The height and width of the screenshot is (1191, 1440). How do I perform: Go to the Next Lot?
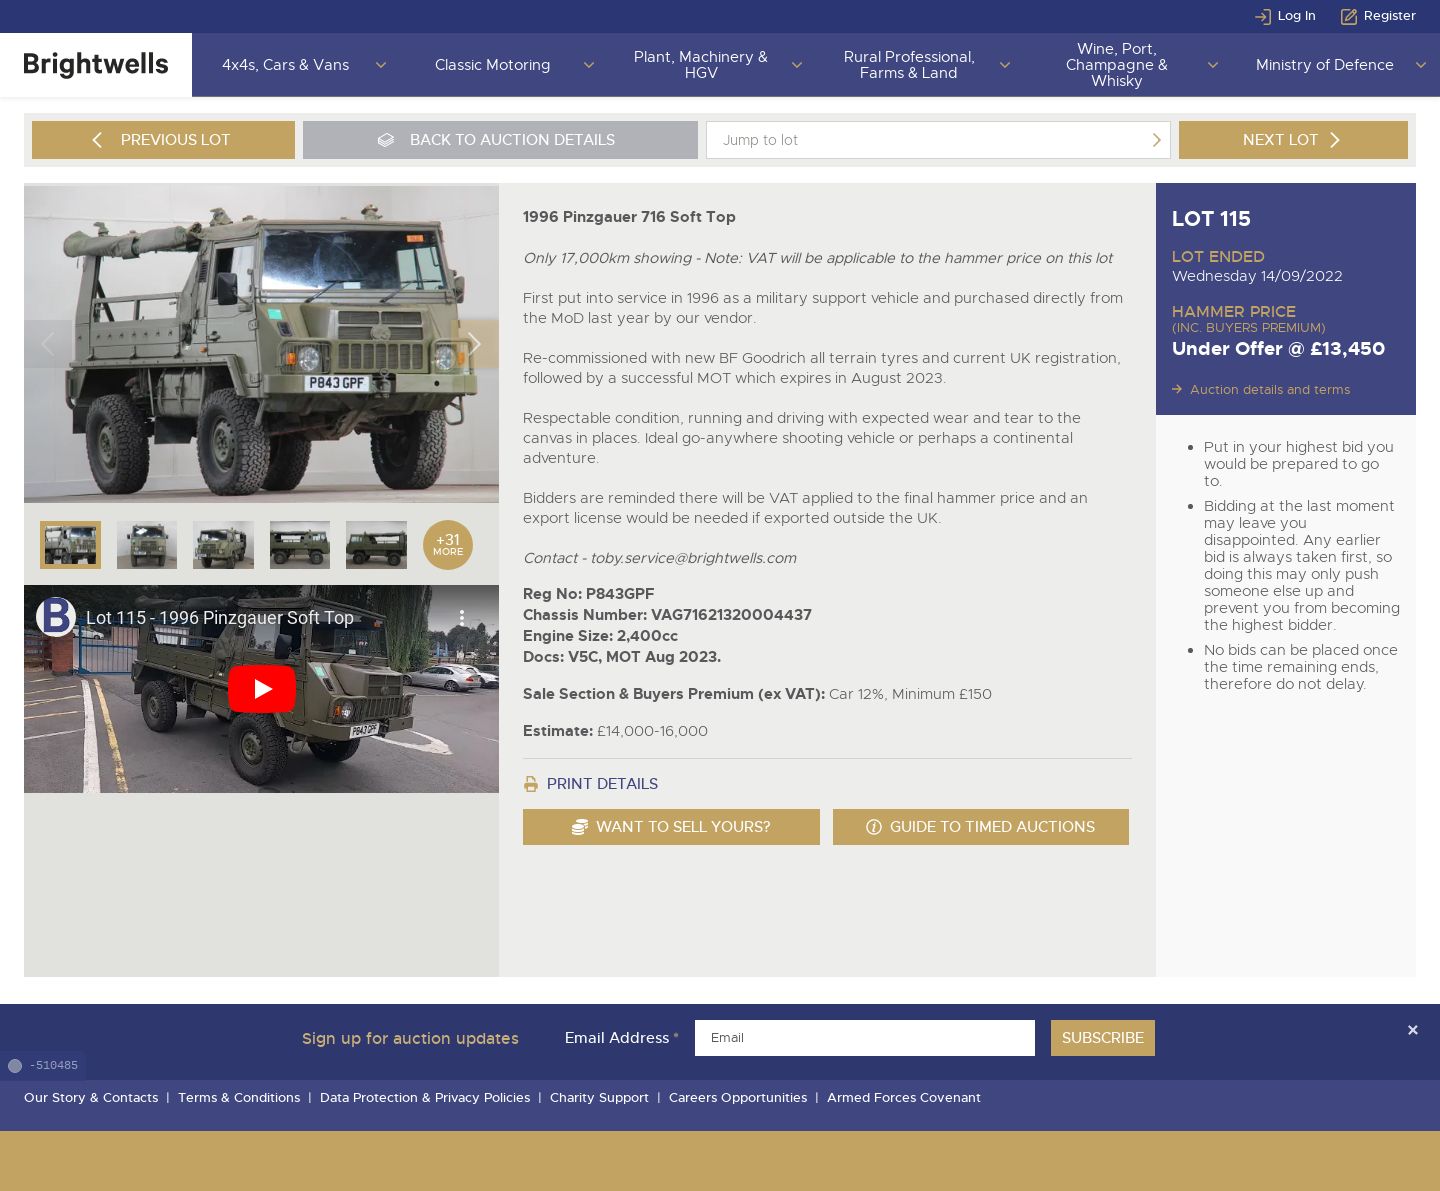1293,140
